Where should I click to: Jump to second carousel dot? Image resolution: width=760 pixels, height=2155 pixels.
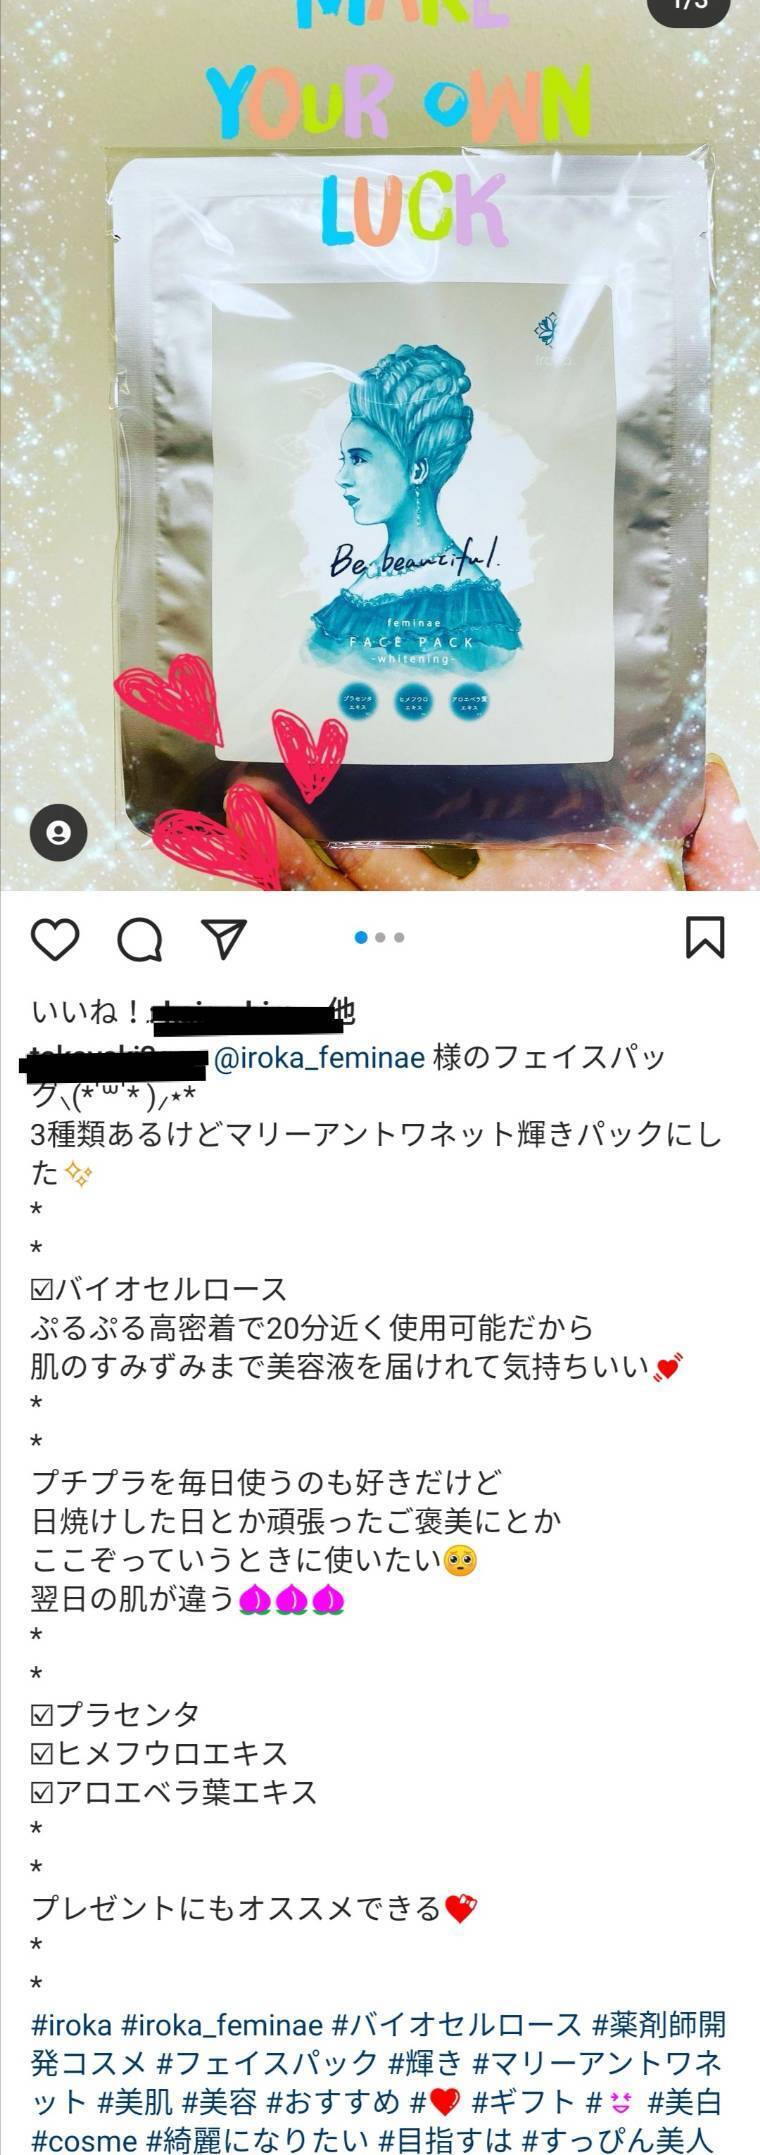point(380,937)
